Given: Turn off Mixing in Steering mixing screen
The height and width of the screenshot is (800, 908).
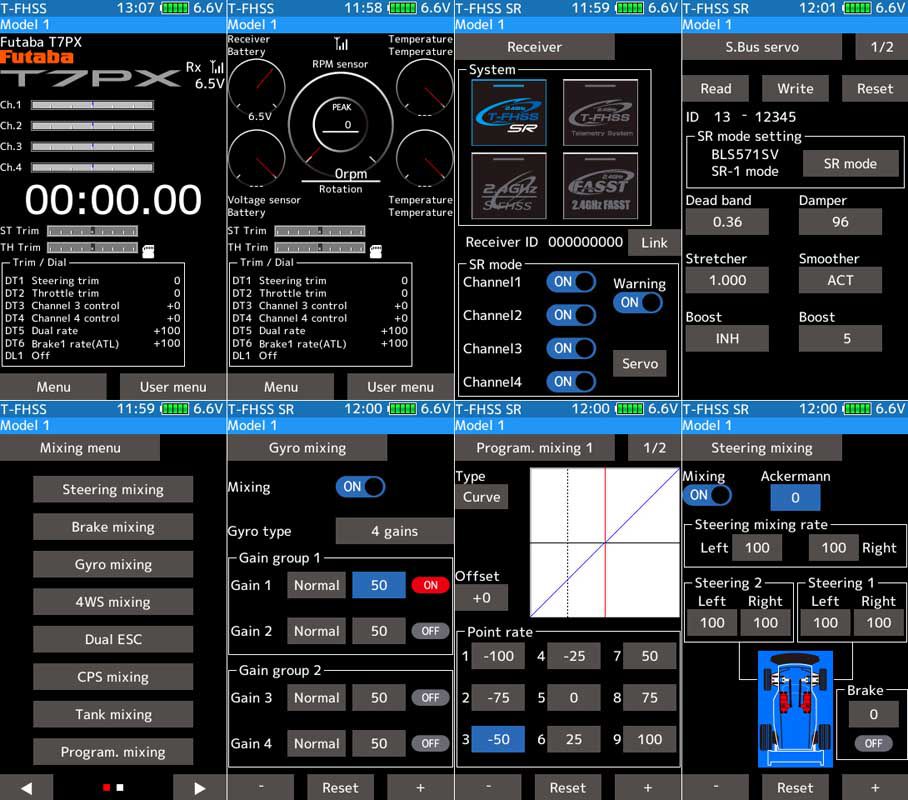Looking at the screenshot, I should click(x=706, y=495).
